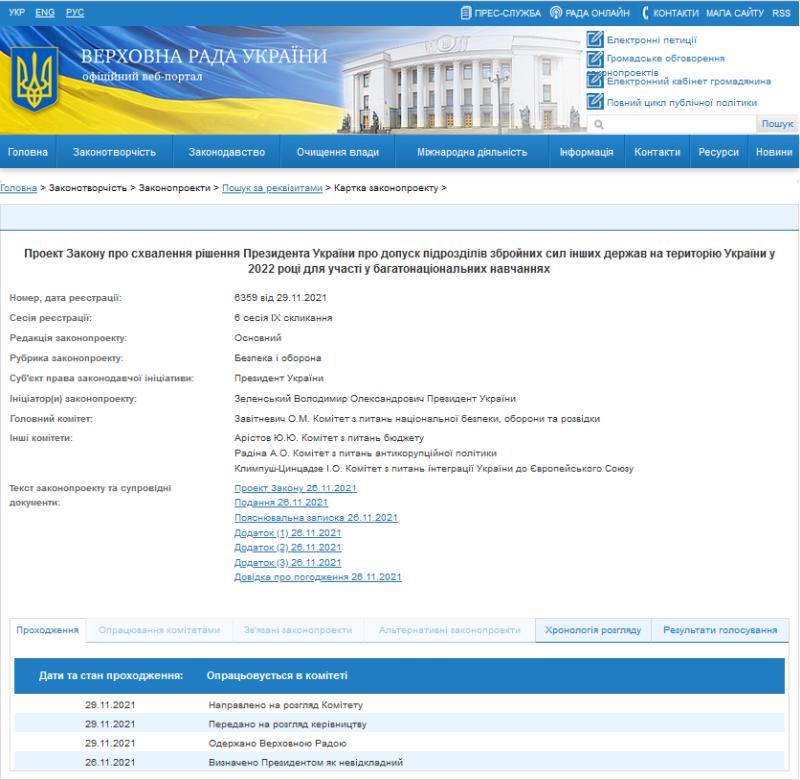Viewport: 800px width, 780px height.
Task: Click the press service document icon
Action: [465, 13]
